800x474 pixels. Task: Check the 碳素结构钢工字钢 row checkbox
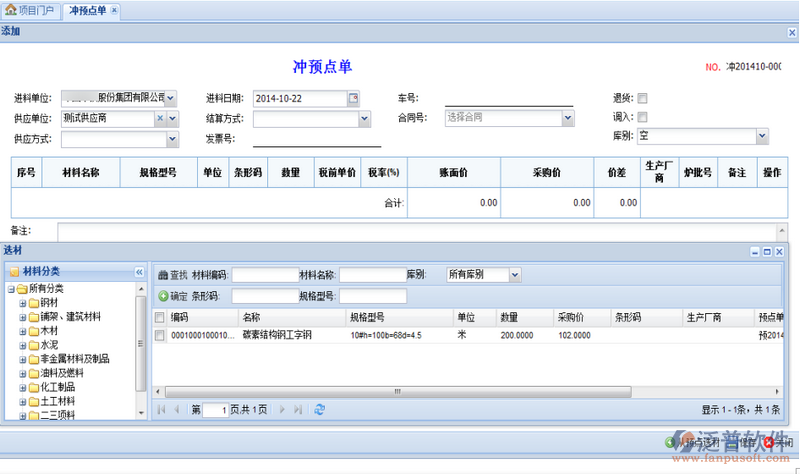[x=160, y=335]
